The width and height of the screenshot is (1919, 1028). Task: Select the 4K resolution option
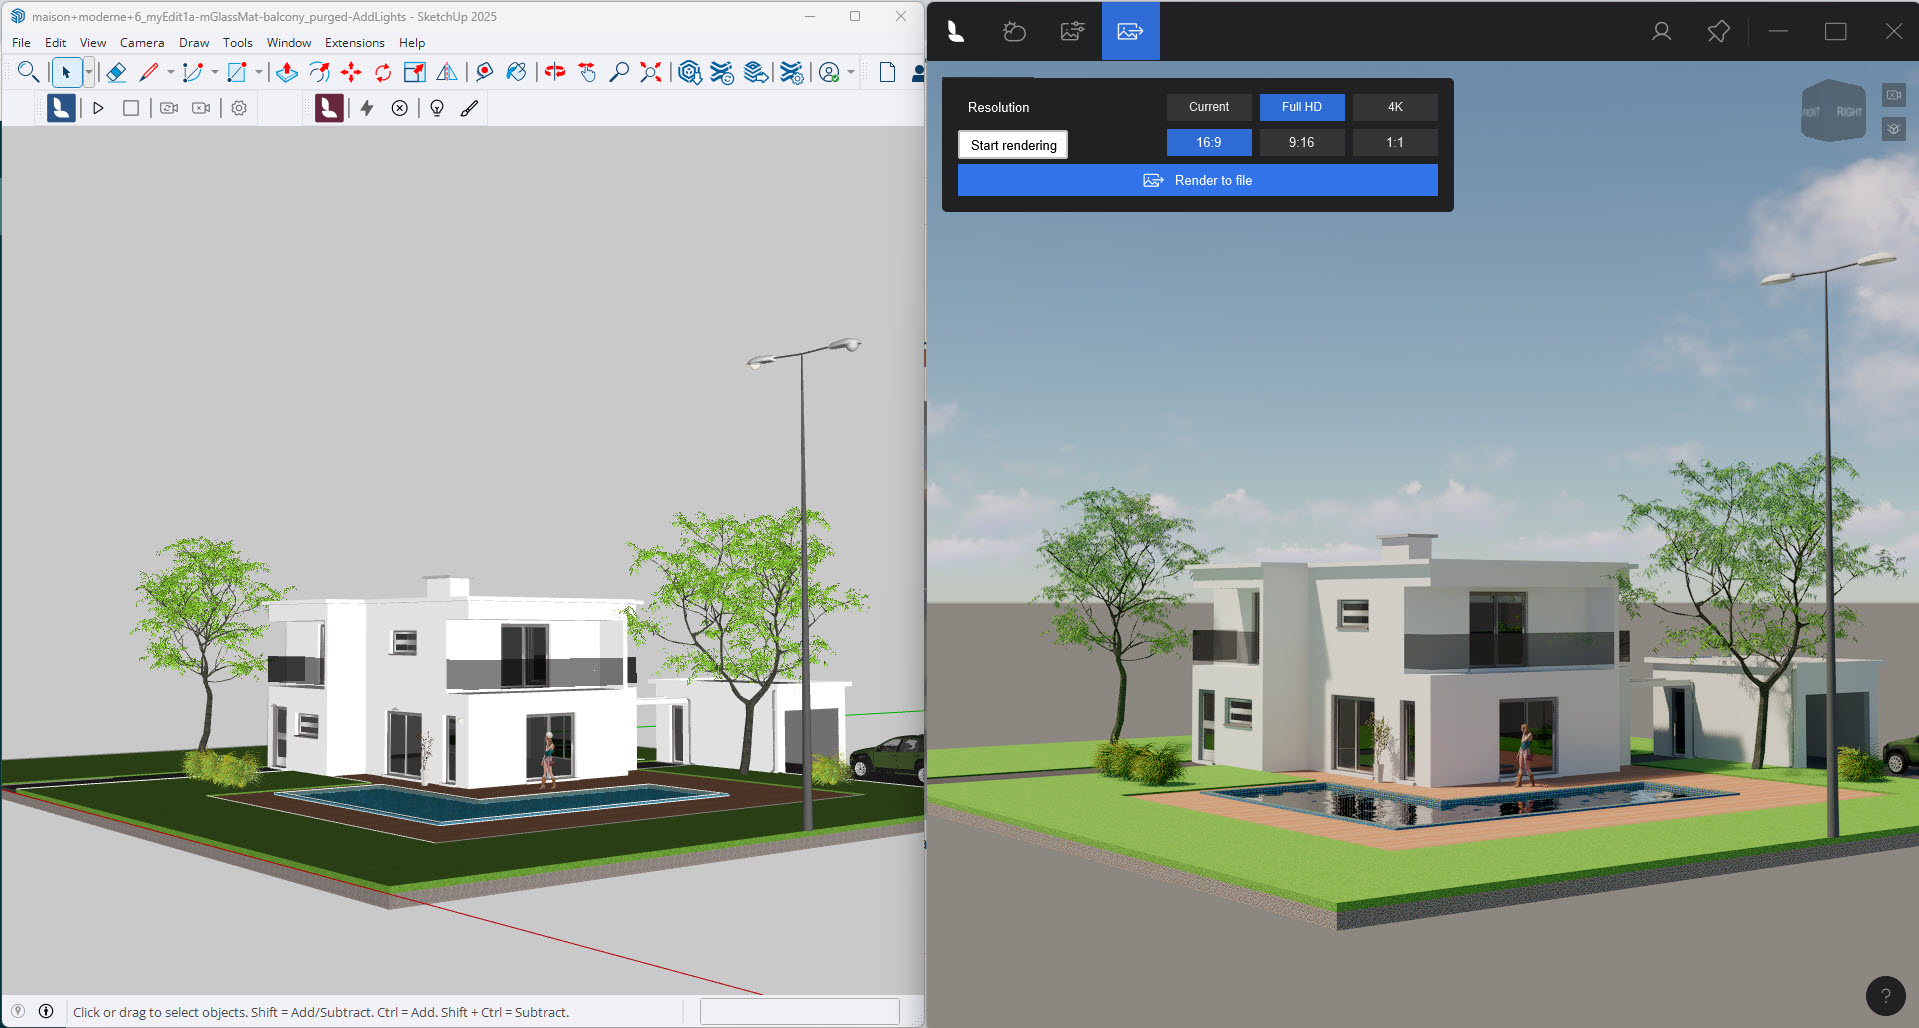[x=1394, y=107]
